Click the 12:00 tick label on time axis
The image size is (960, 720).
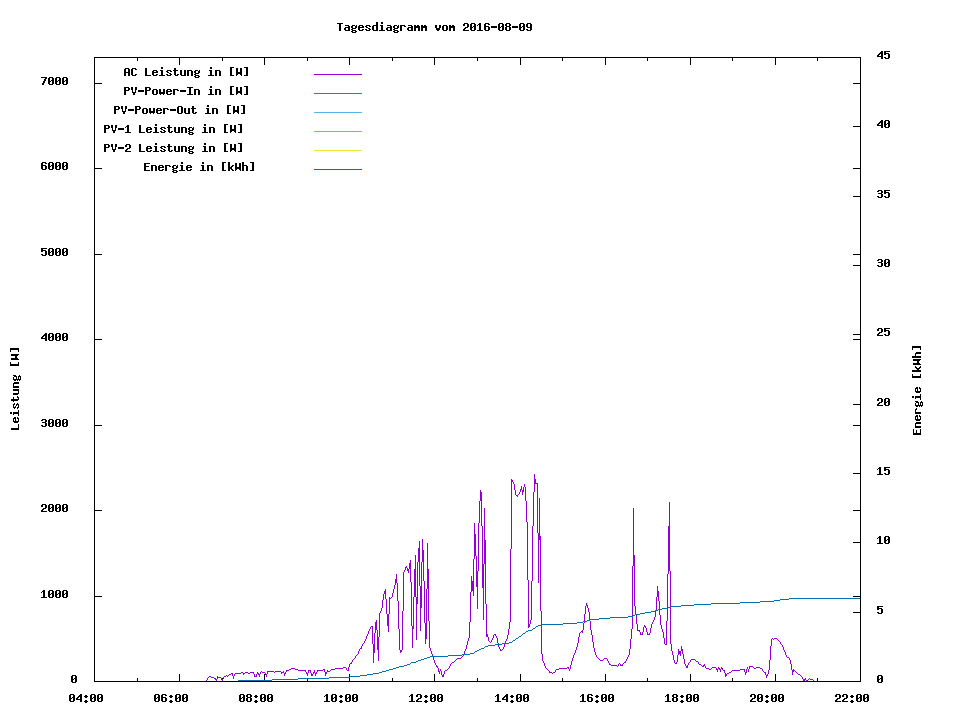pos(427,698)
